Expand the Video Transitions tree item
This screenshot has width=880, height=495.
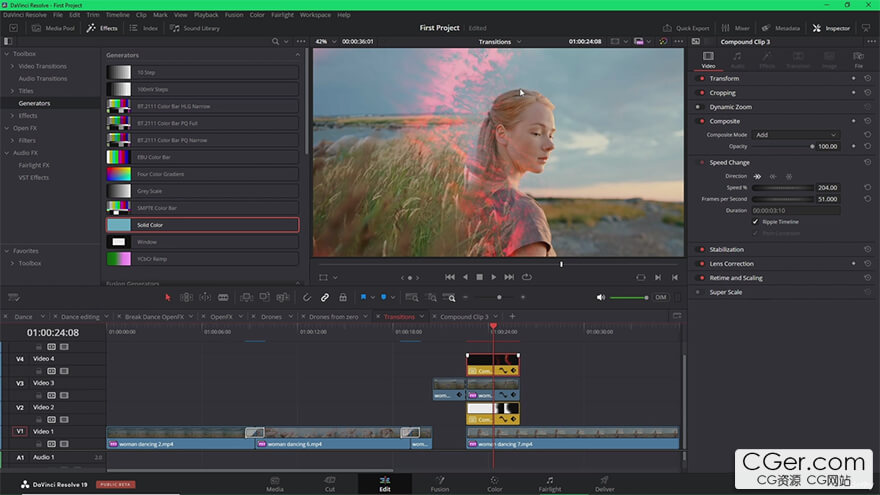click(12, 66)
